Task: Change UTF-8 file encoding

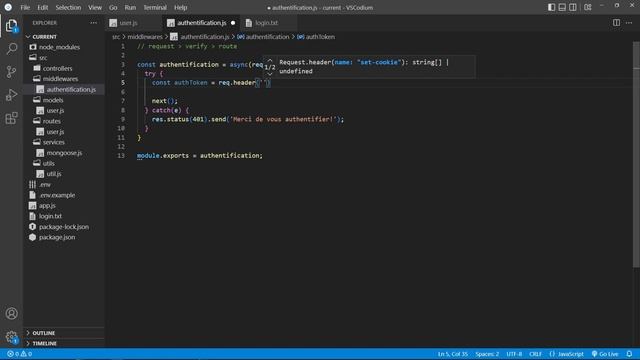Action: 514,354
